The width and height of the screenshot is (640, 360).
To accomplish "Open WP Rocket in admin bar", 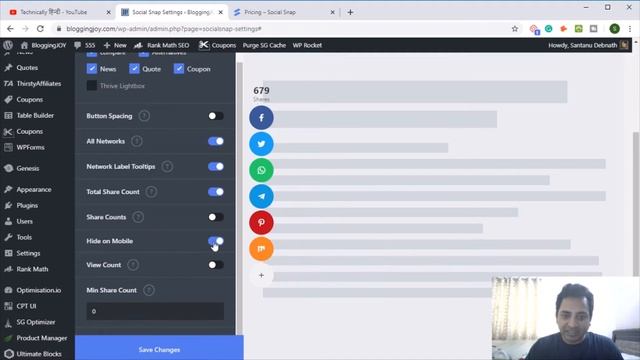I will point(307,45).
